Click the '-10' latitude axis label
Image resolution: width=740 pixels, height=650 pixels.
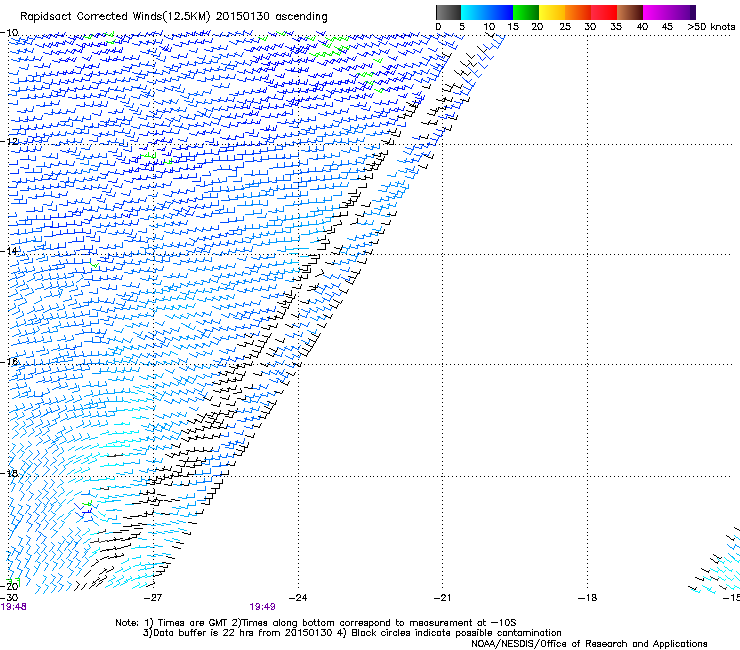9,32
